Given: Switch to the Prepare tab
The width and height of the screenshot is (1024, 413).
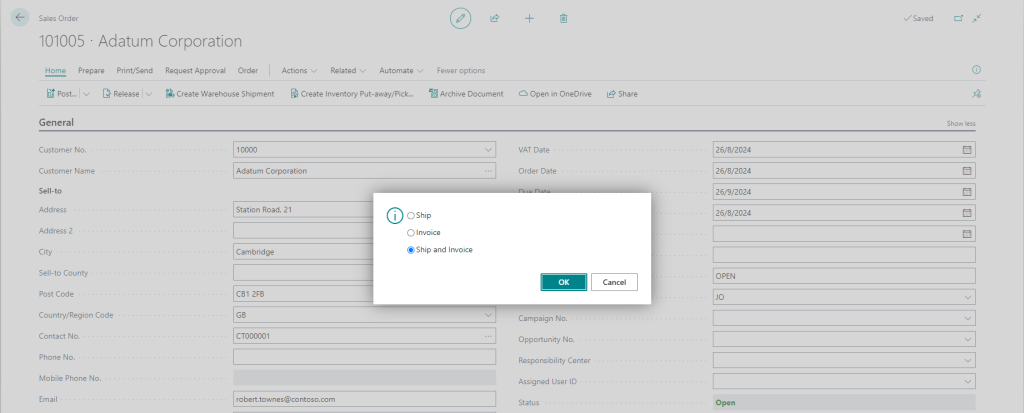Looking at the screenshot, I should [x=91, y=71].
